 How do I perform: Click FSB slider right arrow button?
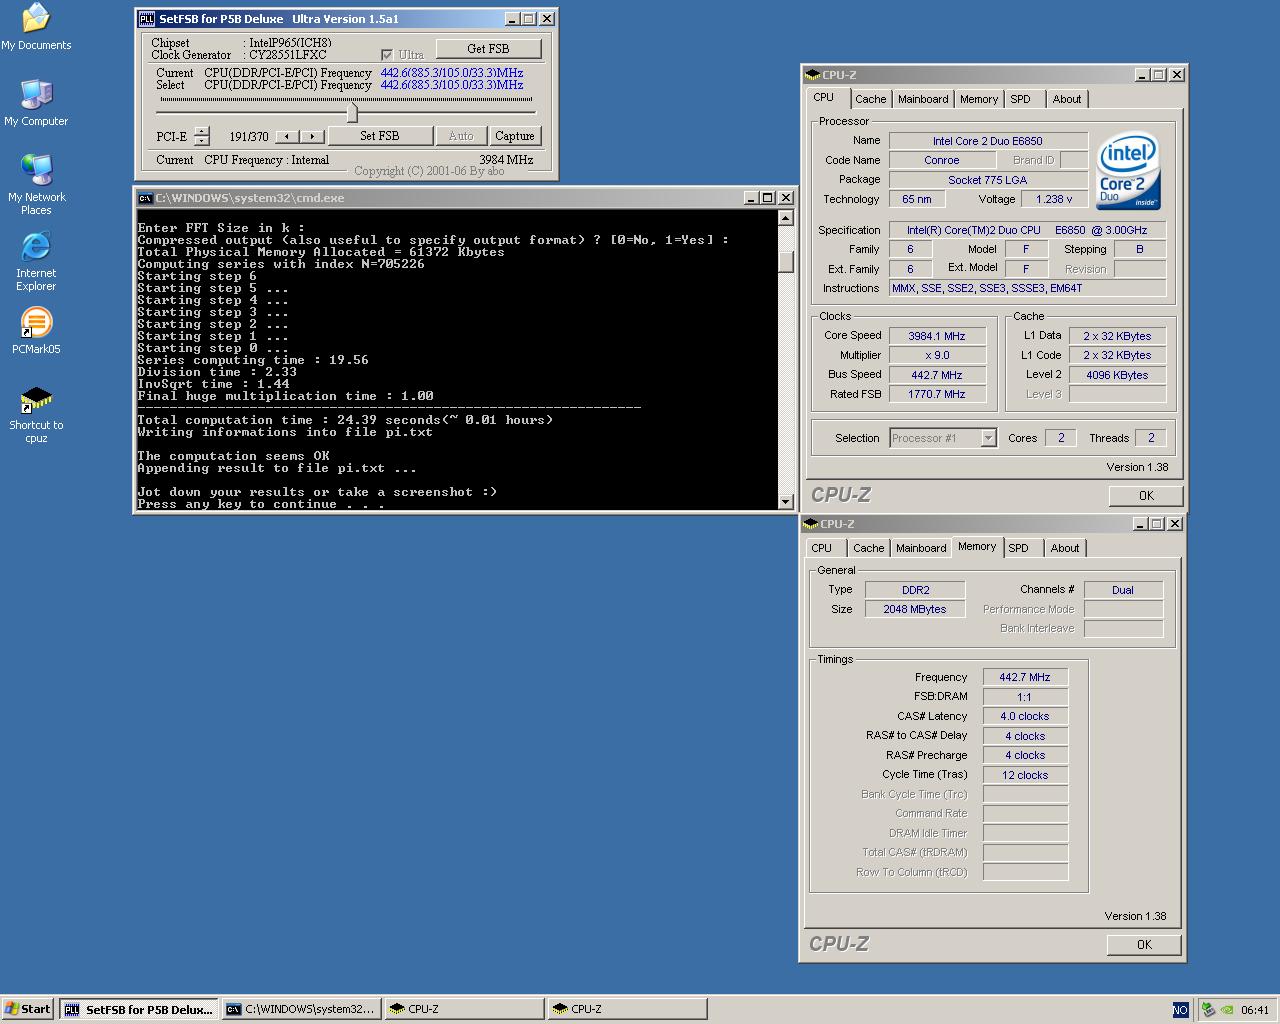pyautogui.click(x=313, y=136)
